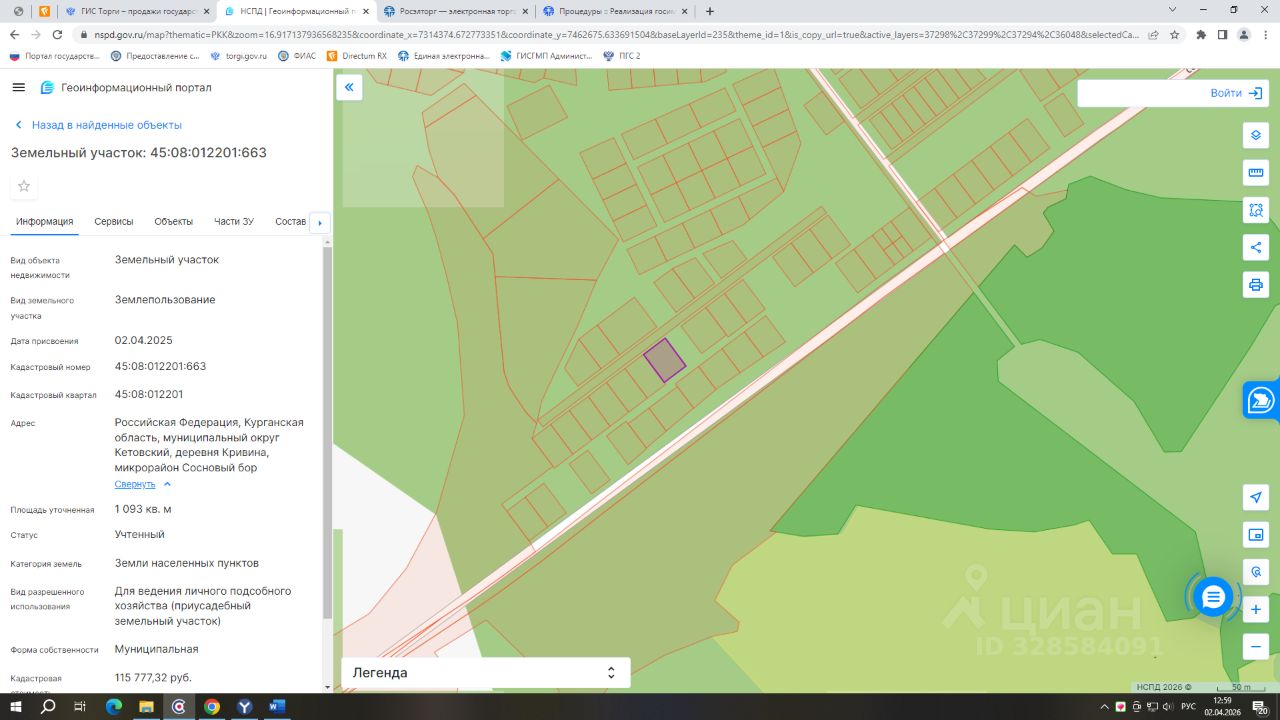
Task: Switch to the Сервисы tab
Action: tap(114, 221)
